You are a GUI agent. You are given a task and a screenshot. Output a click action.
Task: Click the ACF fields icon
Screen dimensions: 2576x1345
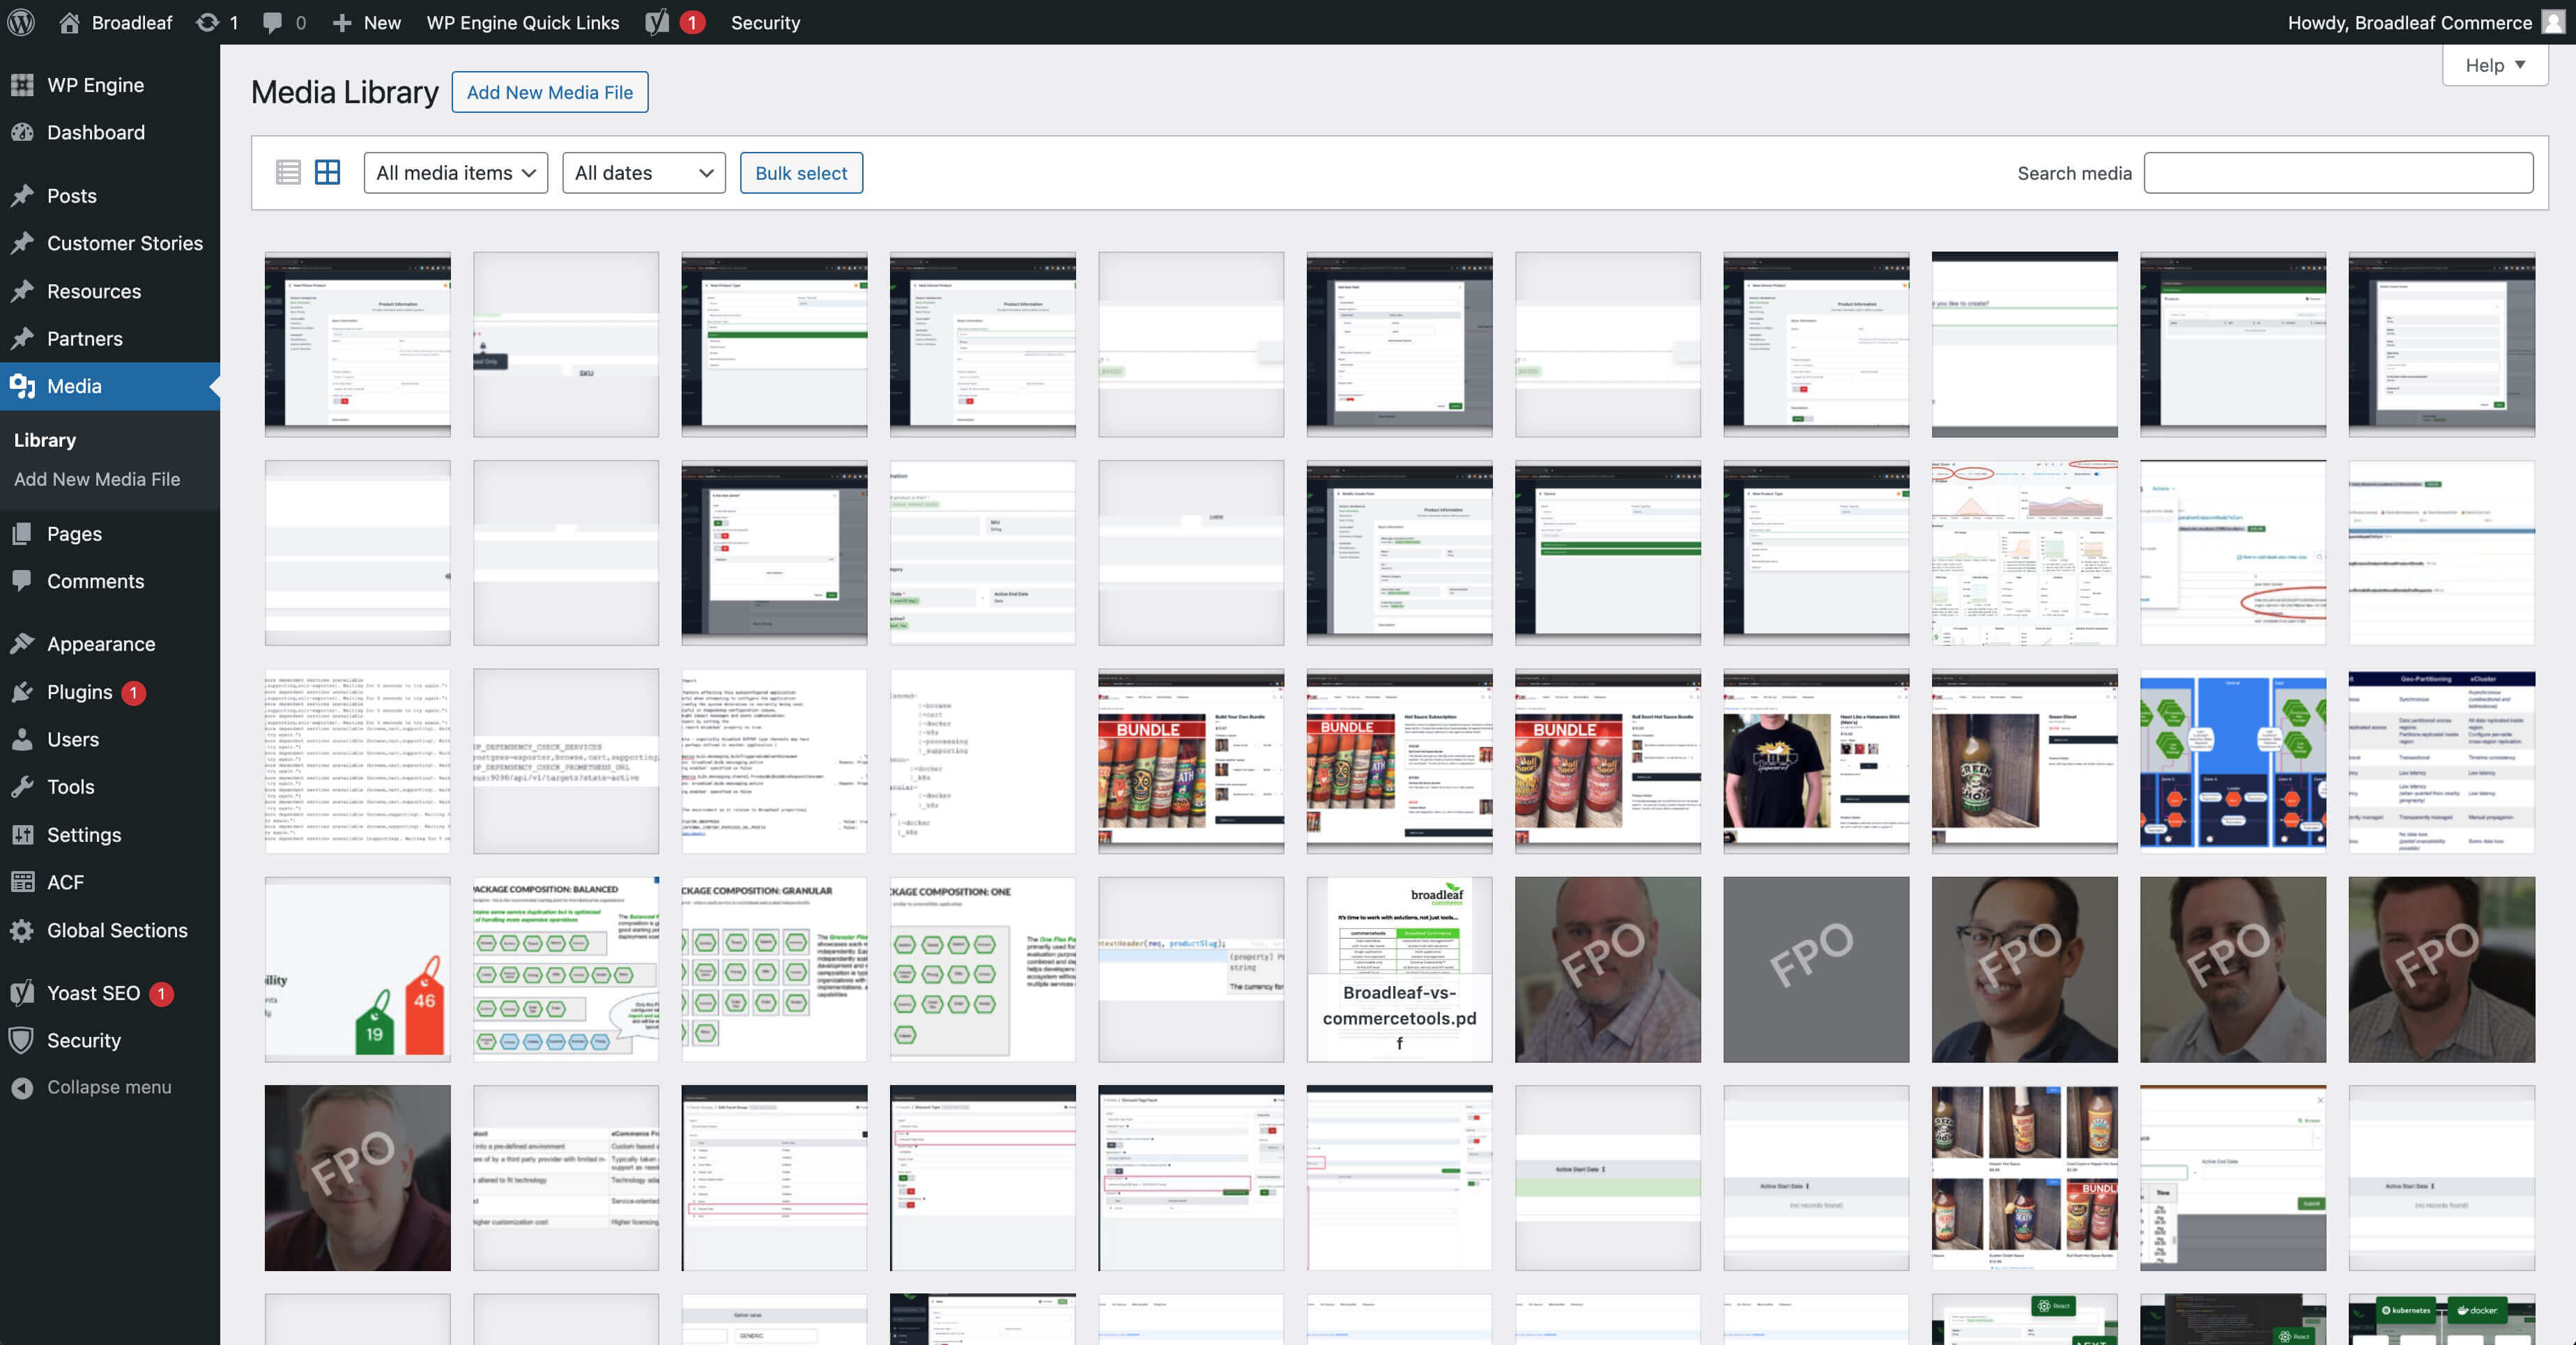coord(22,882)
